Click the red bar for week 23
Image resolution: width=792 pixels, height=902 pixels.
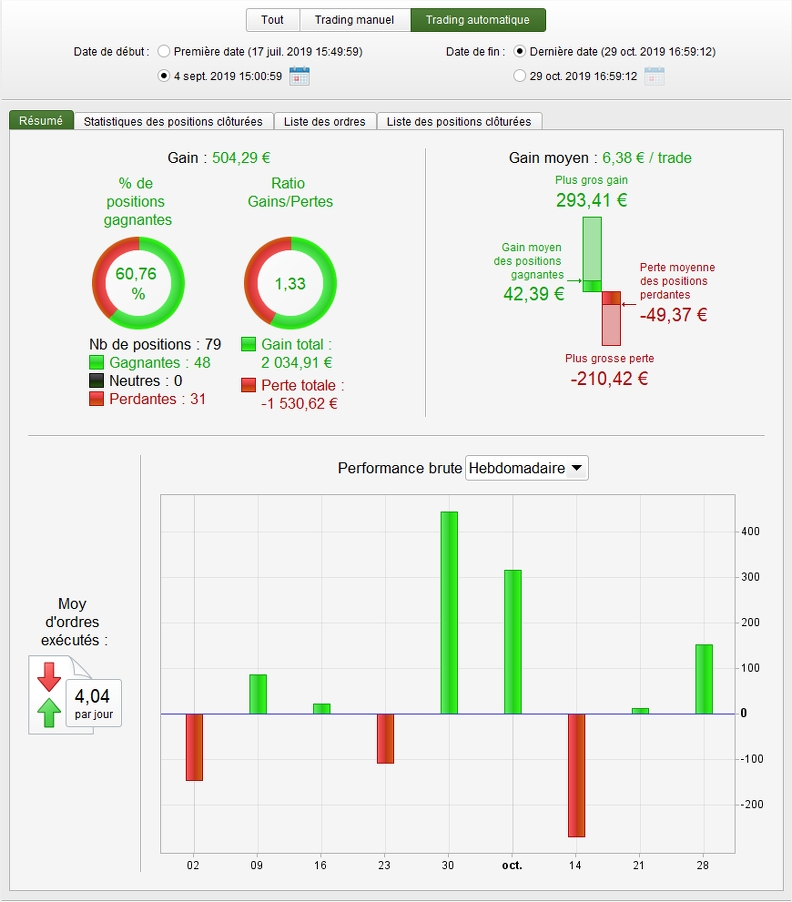(385, 739)
